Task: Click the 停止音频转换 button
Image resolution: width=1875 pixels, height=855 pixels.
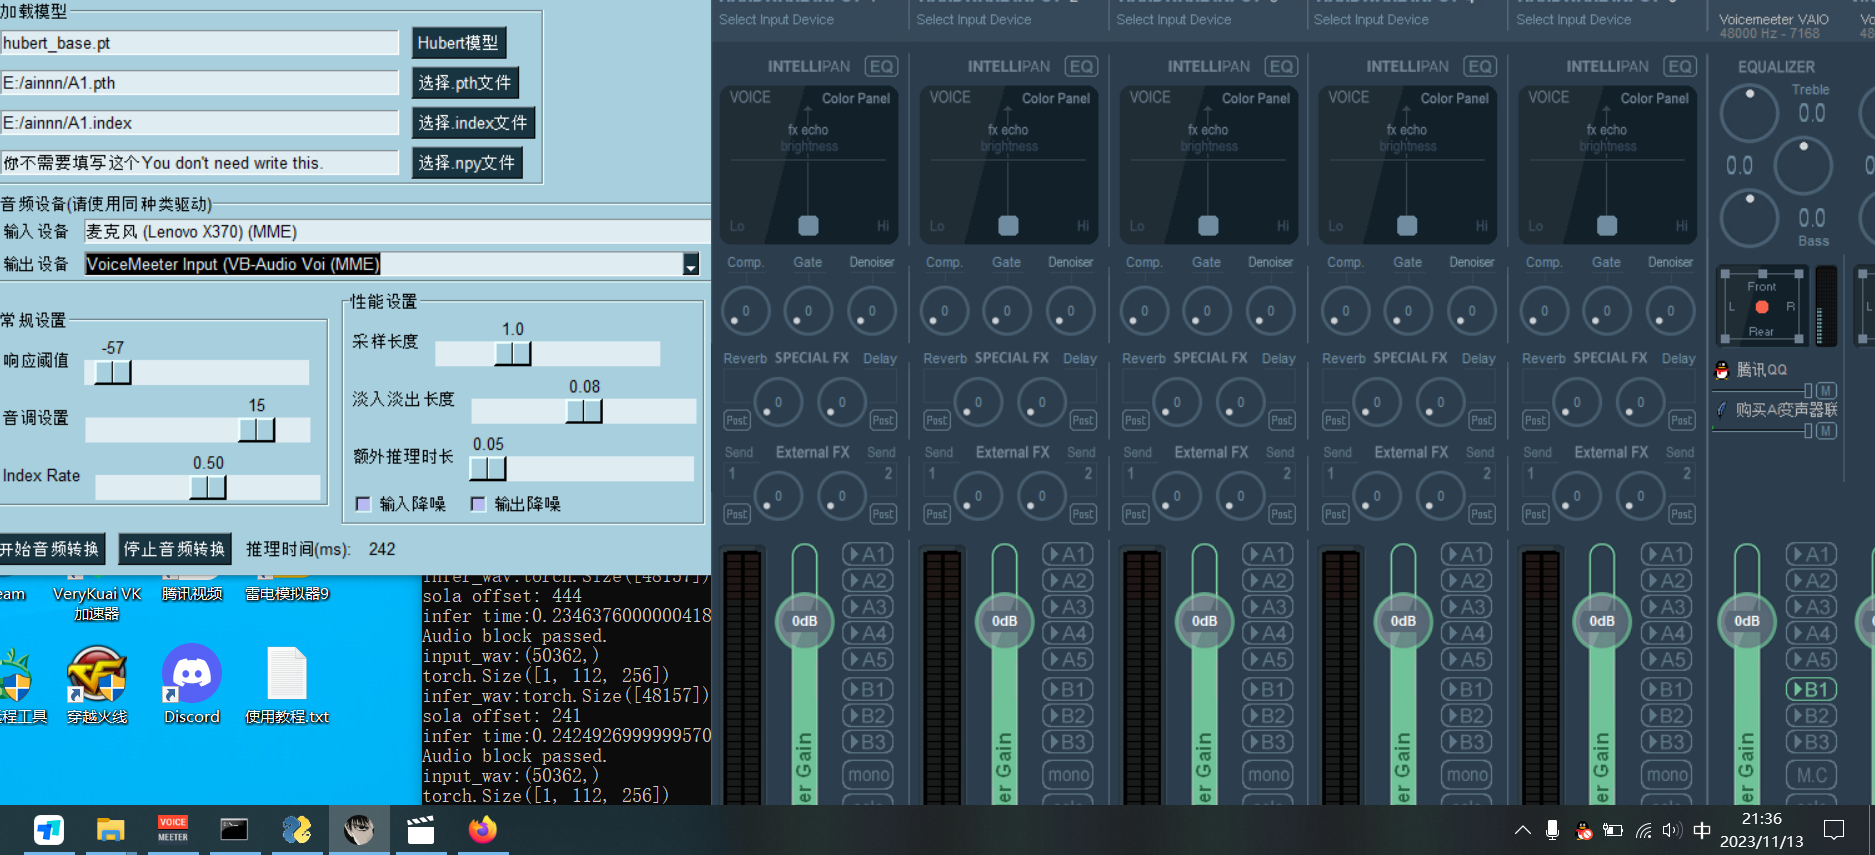Action: click(x=174, y=549)
